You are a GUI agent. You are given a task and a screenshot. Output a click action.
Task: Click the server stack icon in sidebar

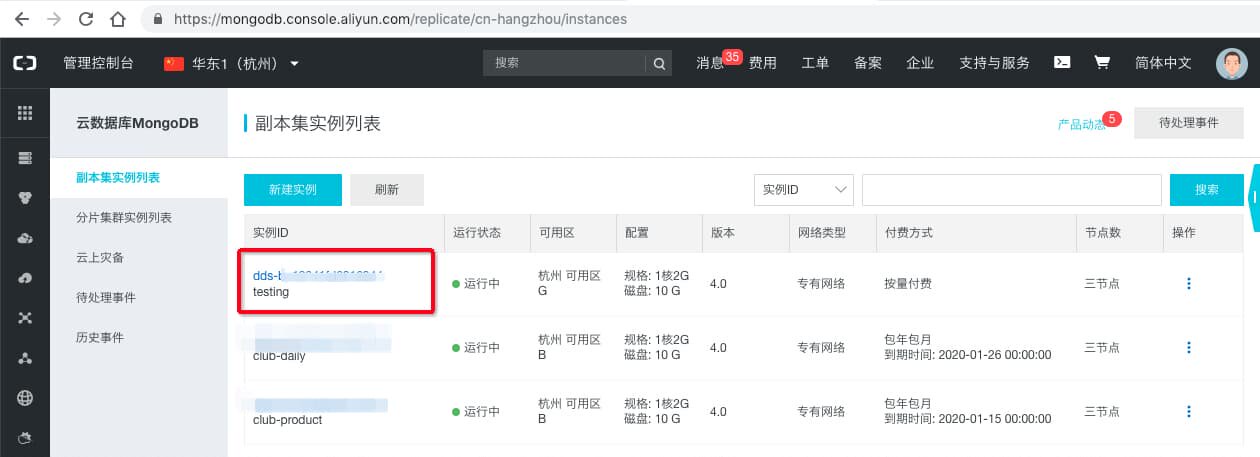point(25,158)
